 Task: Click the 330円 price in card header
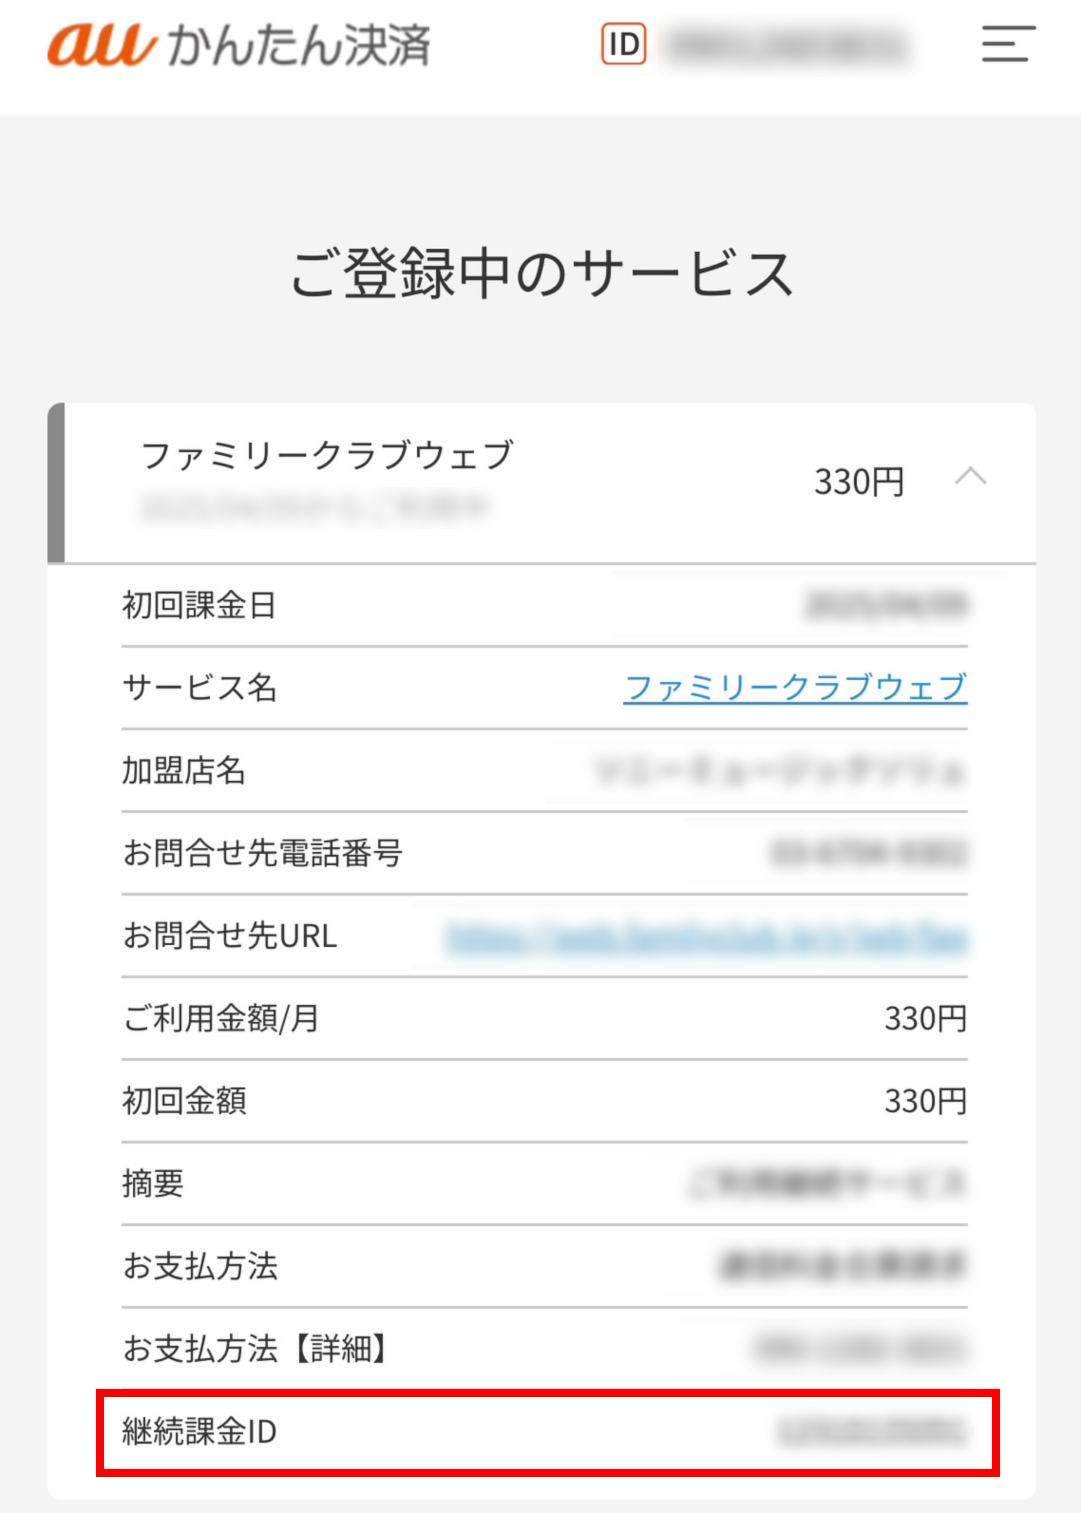coord(859,482)
